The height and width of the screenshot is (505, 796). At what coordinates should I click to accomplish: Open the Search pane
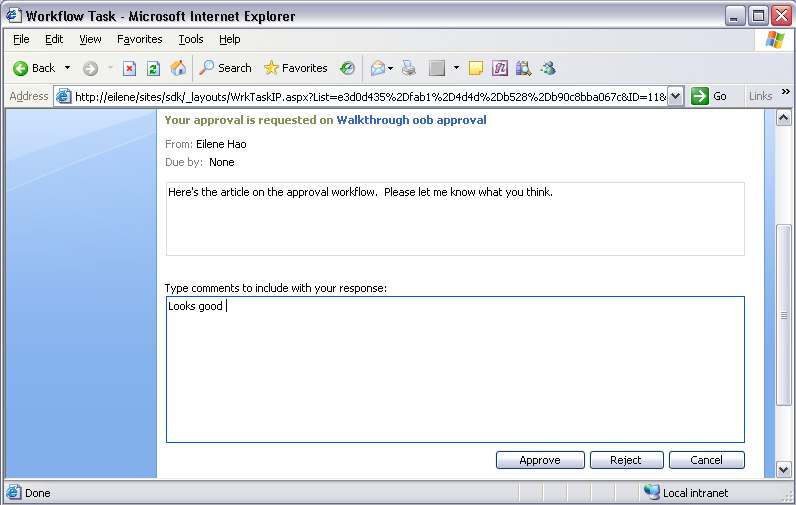pyautogui.click(x=225, y=68)
